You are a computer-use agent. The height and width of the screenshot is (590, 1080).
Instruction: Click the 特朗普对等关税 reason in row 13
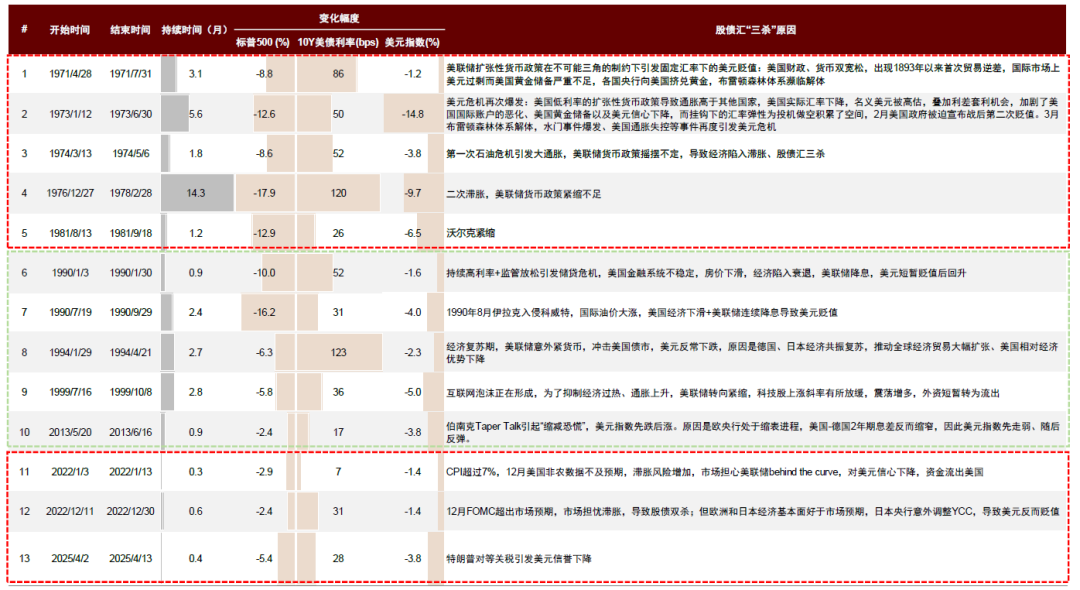coord(518,559)
